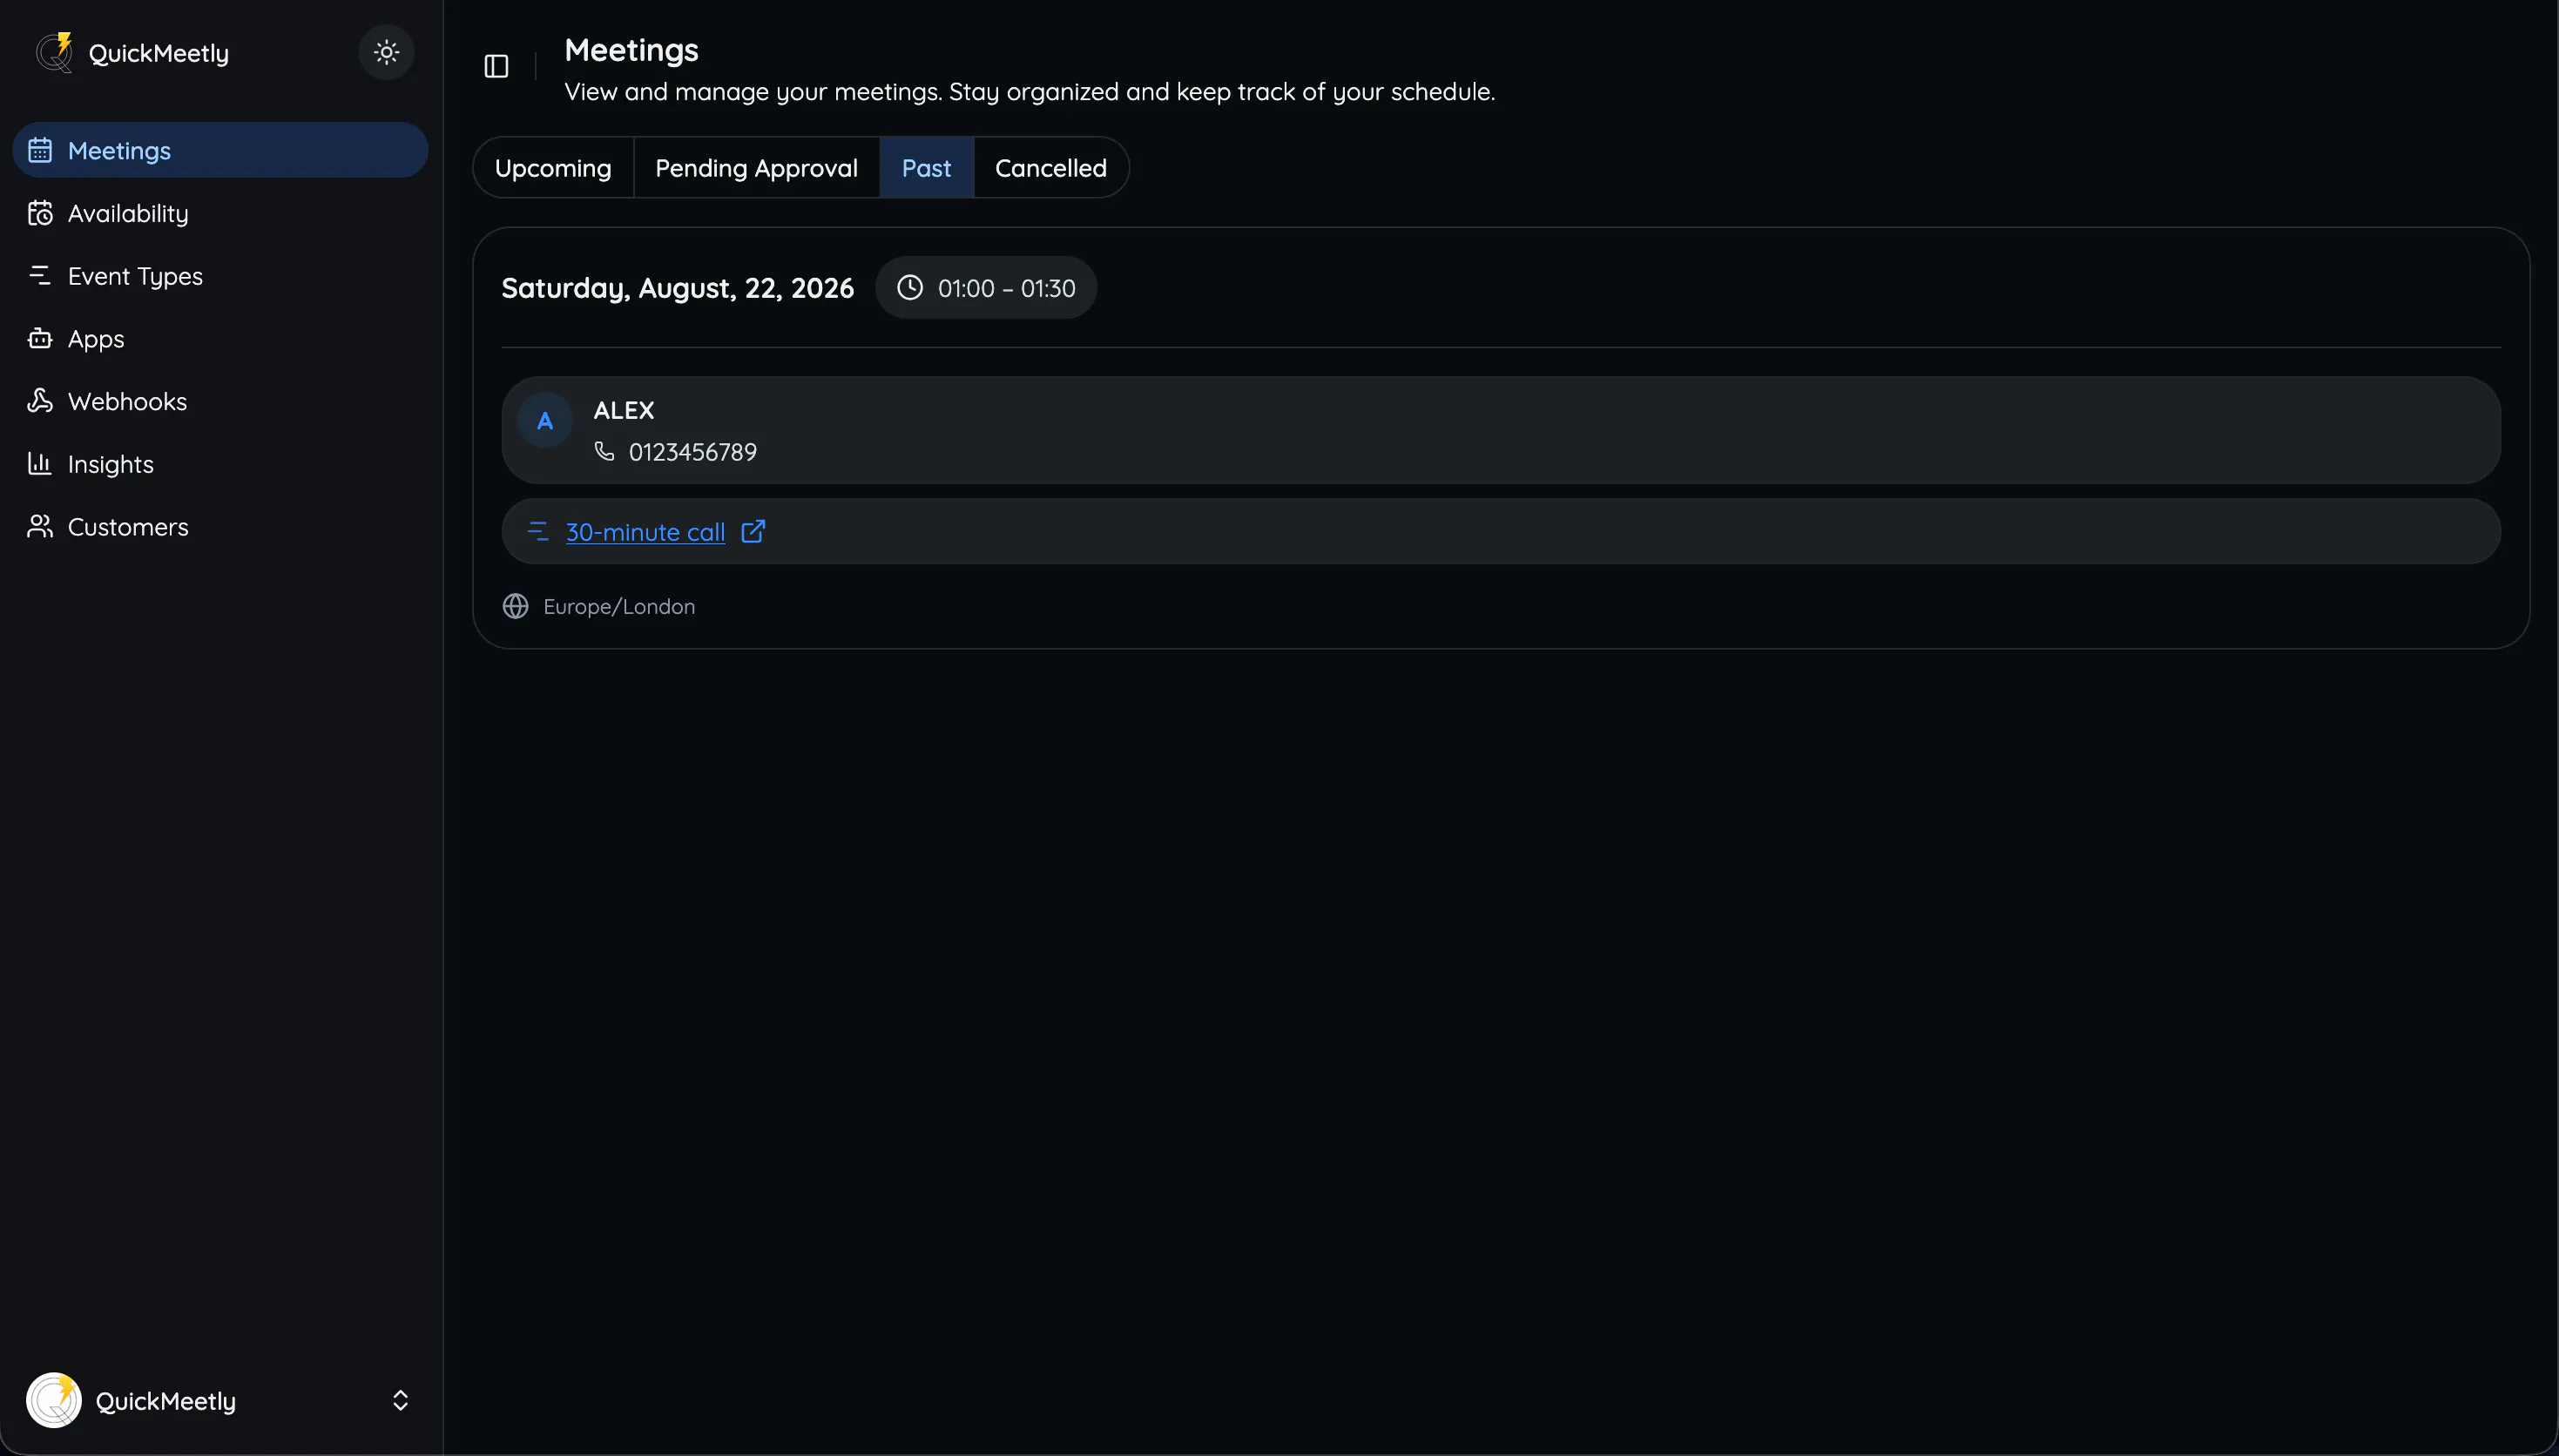Click the clock icon in the time badge
This screenshot has width=2559, height=1456.
click(x=910, y=288)
